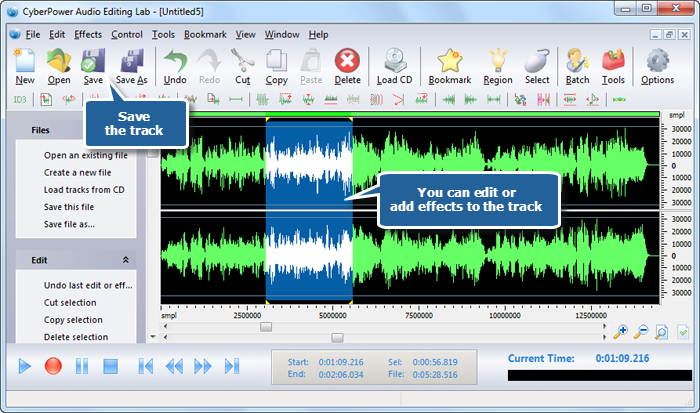Click the yellow-cyan spectrum icon in small toolbar

coord(619,100)
